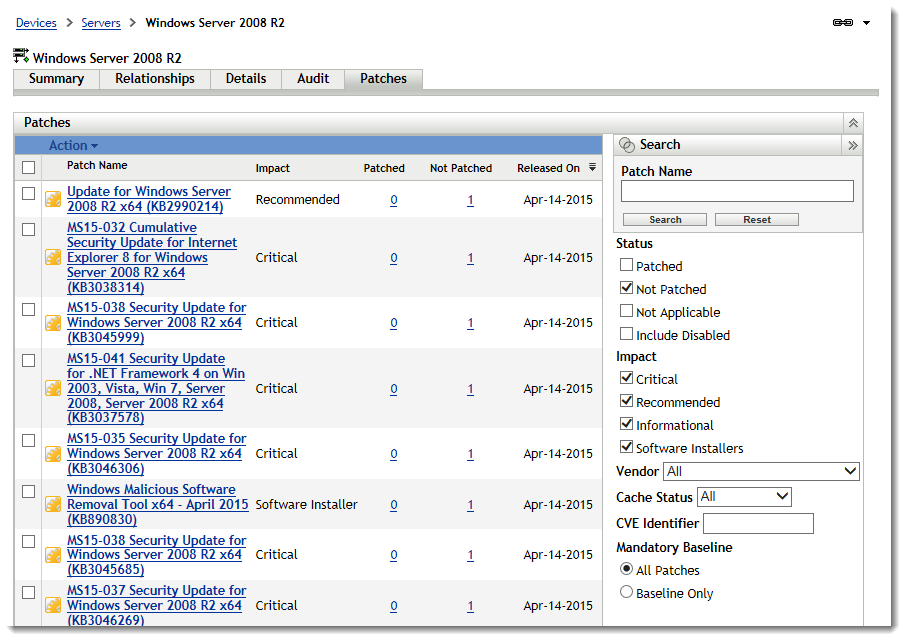Type in the CVE Identifier field
This screenshot has width=906, height=641.
[x=757, y=523]
